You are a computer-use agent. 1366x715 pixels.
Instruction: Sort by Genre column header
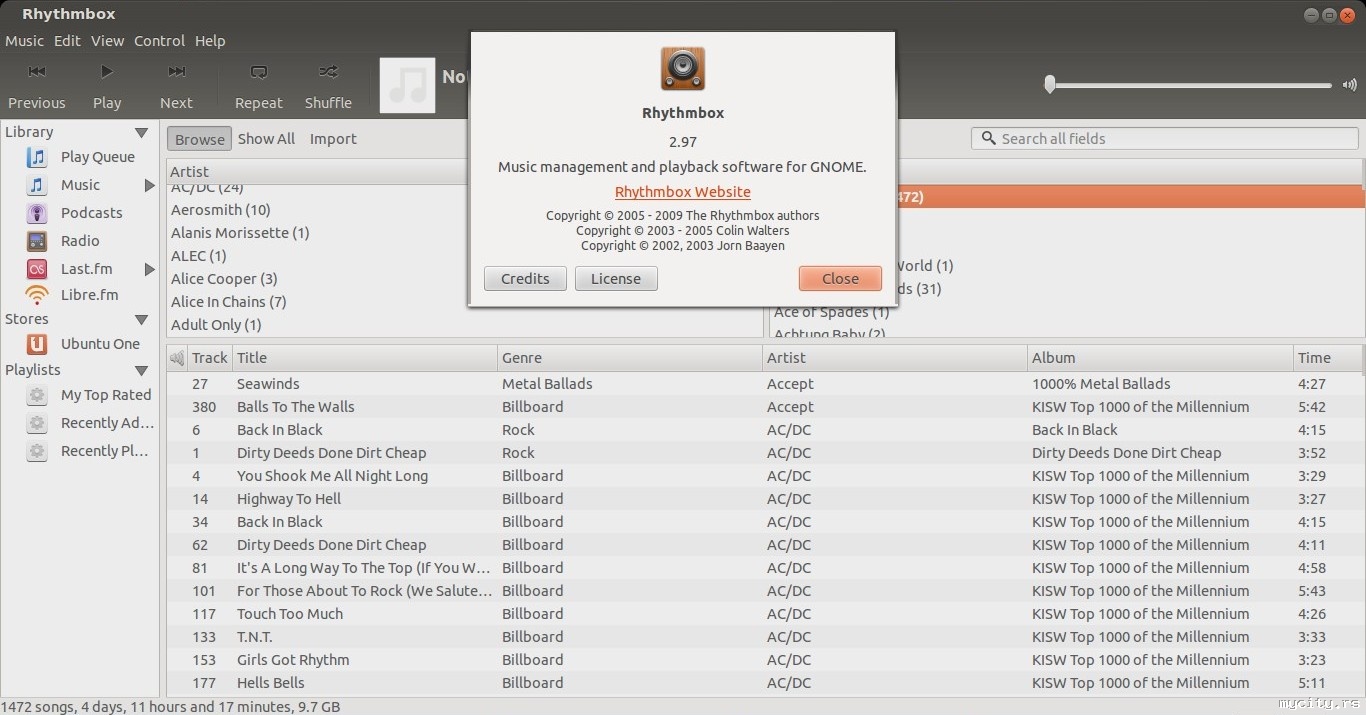click(630, 358)
